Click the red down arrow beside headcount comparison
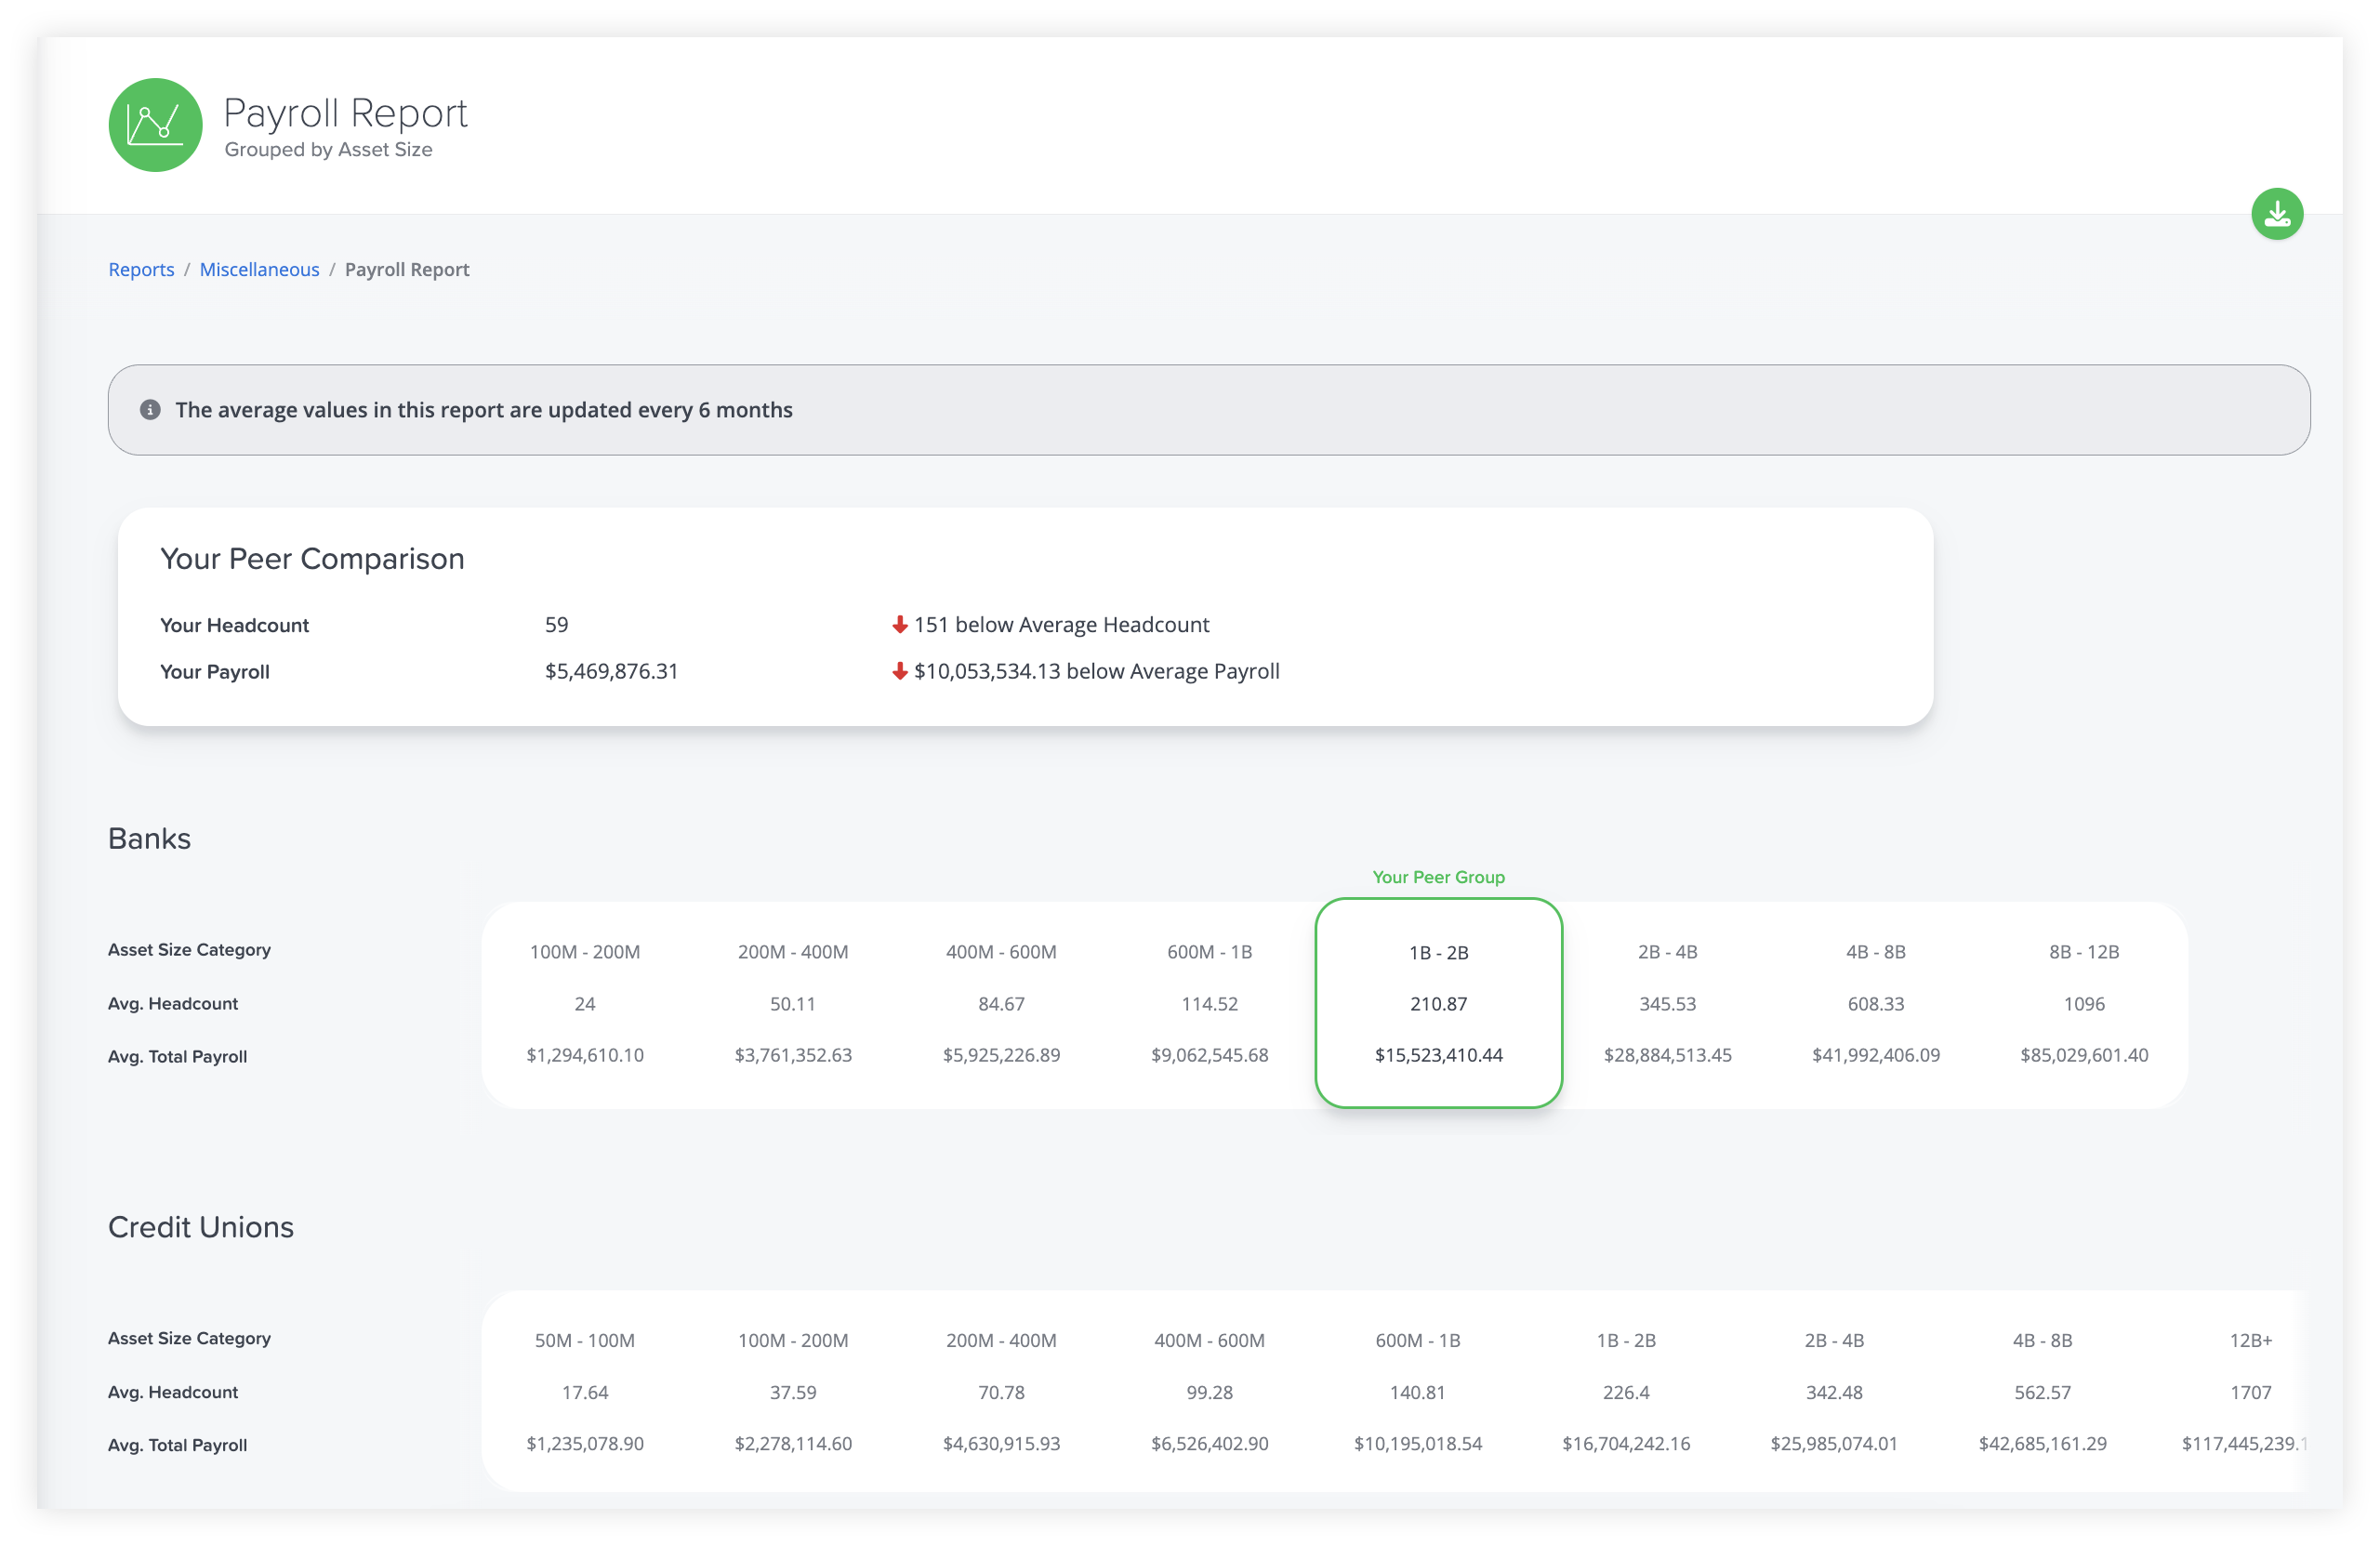The height and width of the screenshot is (1546, 2380). tap(899, 625)
